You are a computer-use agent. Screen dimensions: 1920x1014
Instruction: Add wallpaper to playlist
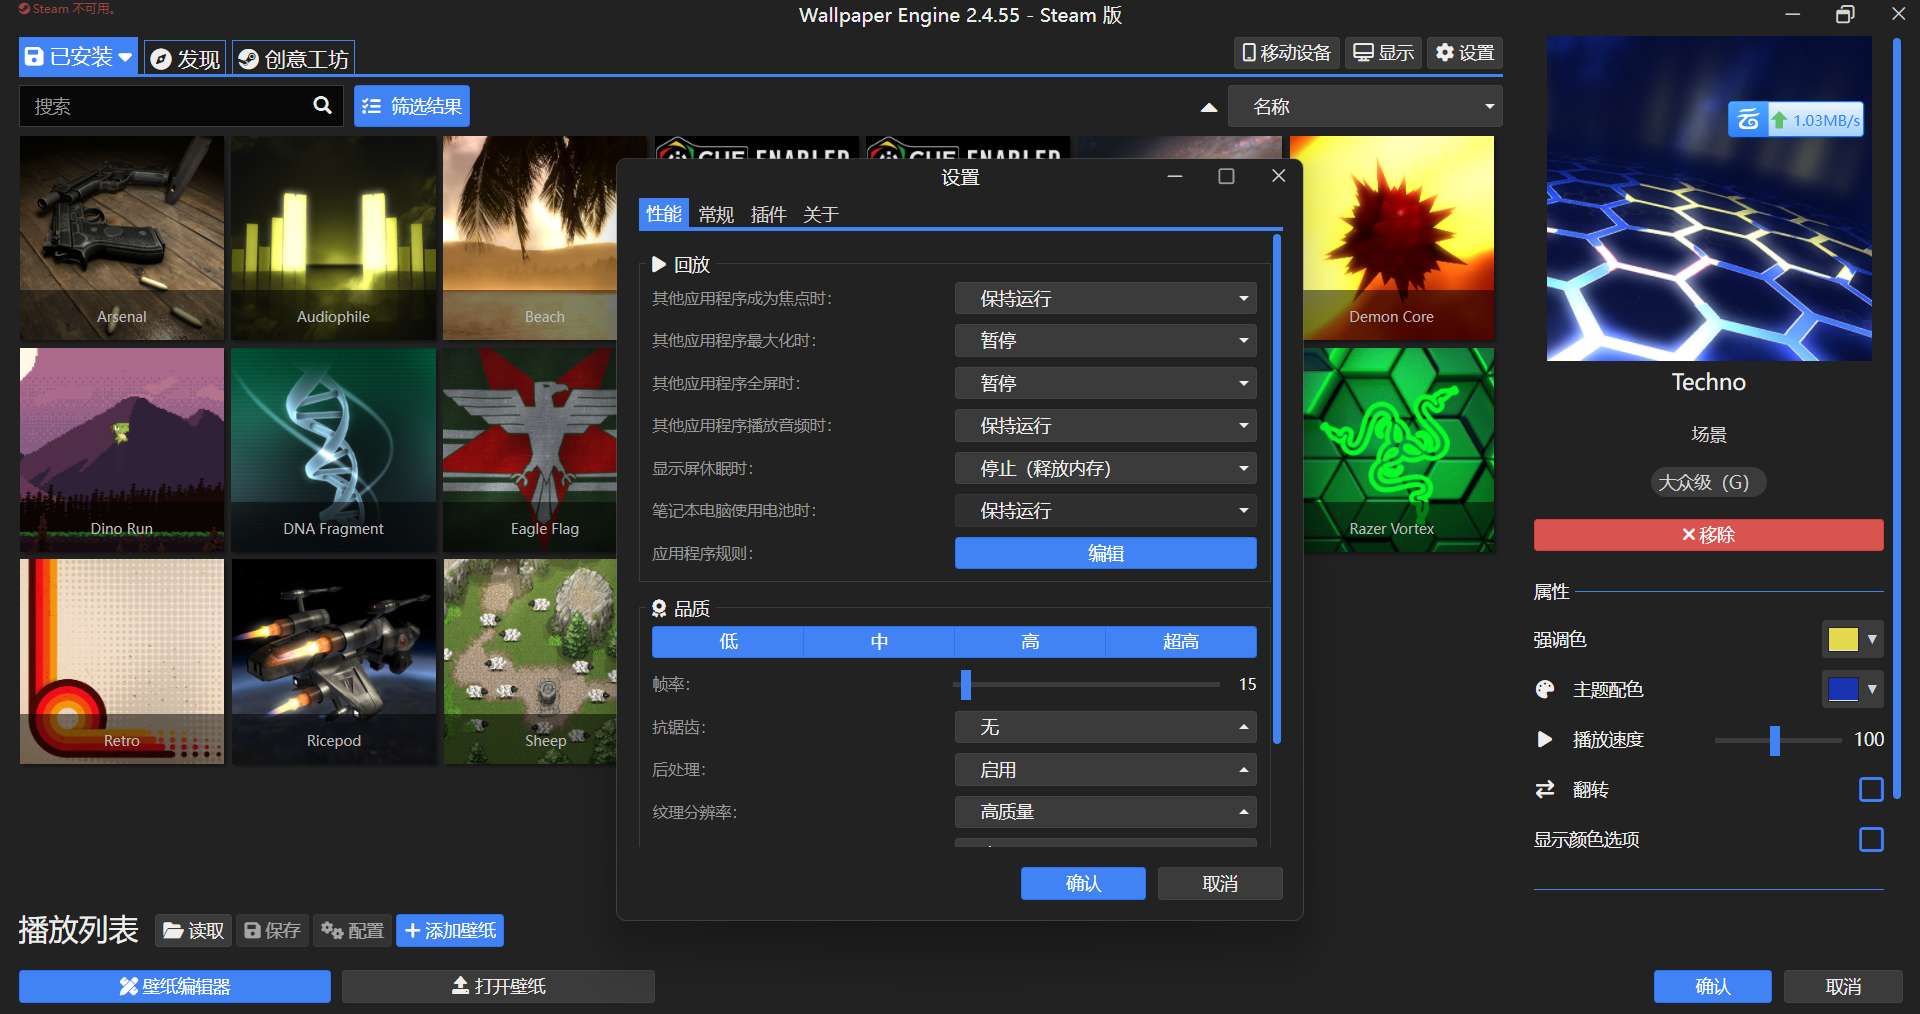click(450, 930)
